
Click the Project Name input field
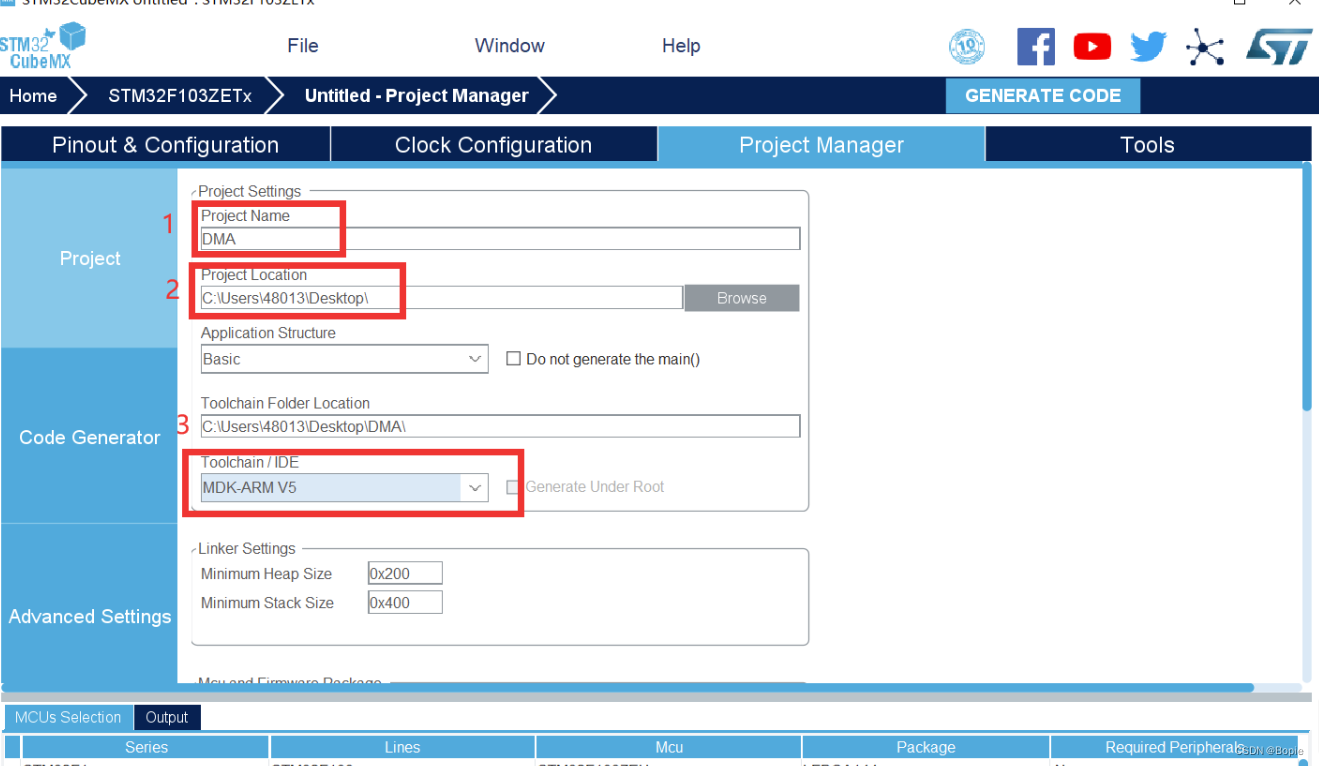click(x=500, y=239)
